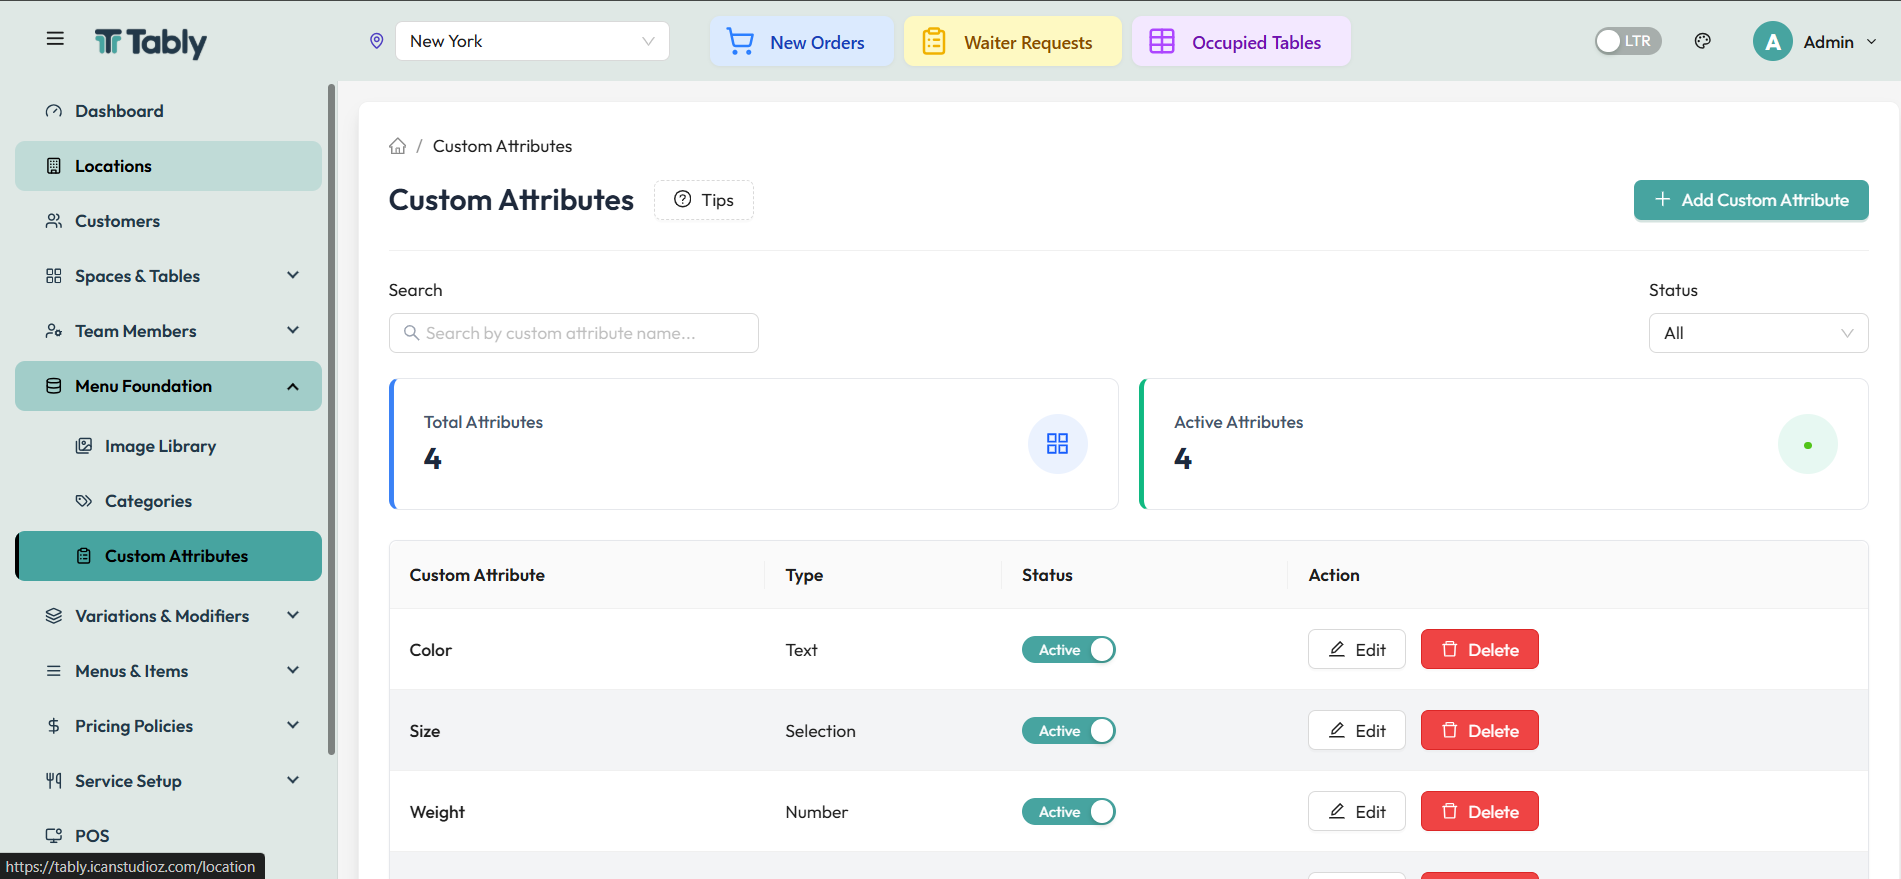Image resolution: width=1901 pixels, height=879 pixels.
Task: Click the Active Attributes green dot icon
Action: click(x=1808, y=444)
